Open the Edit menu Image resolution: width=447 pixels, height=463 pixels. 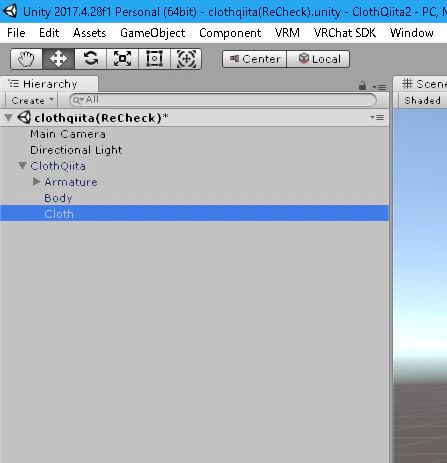pyautogui.click(x=49, y=33)
